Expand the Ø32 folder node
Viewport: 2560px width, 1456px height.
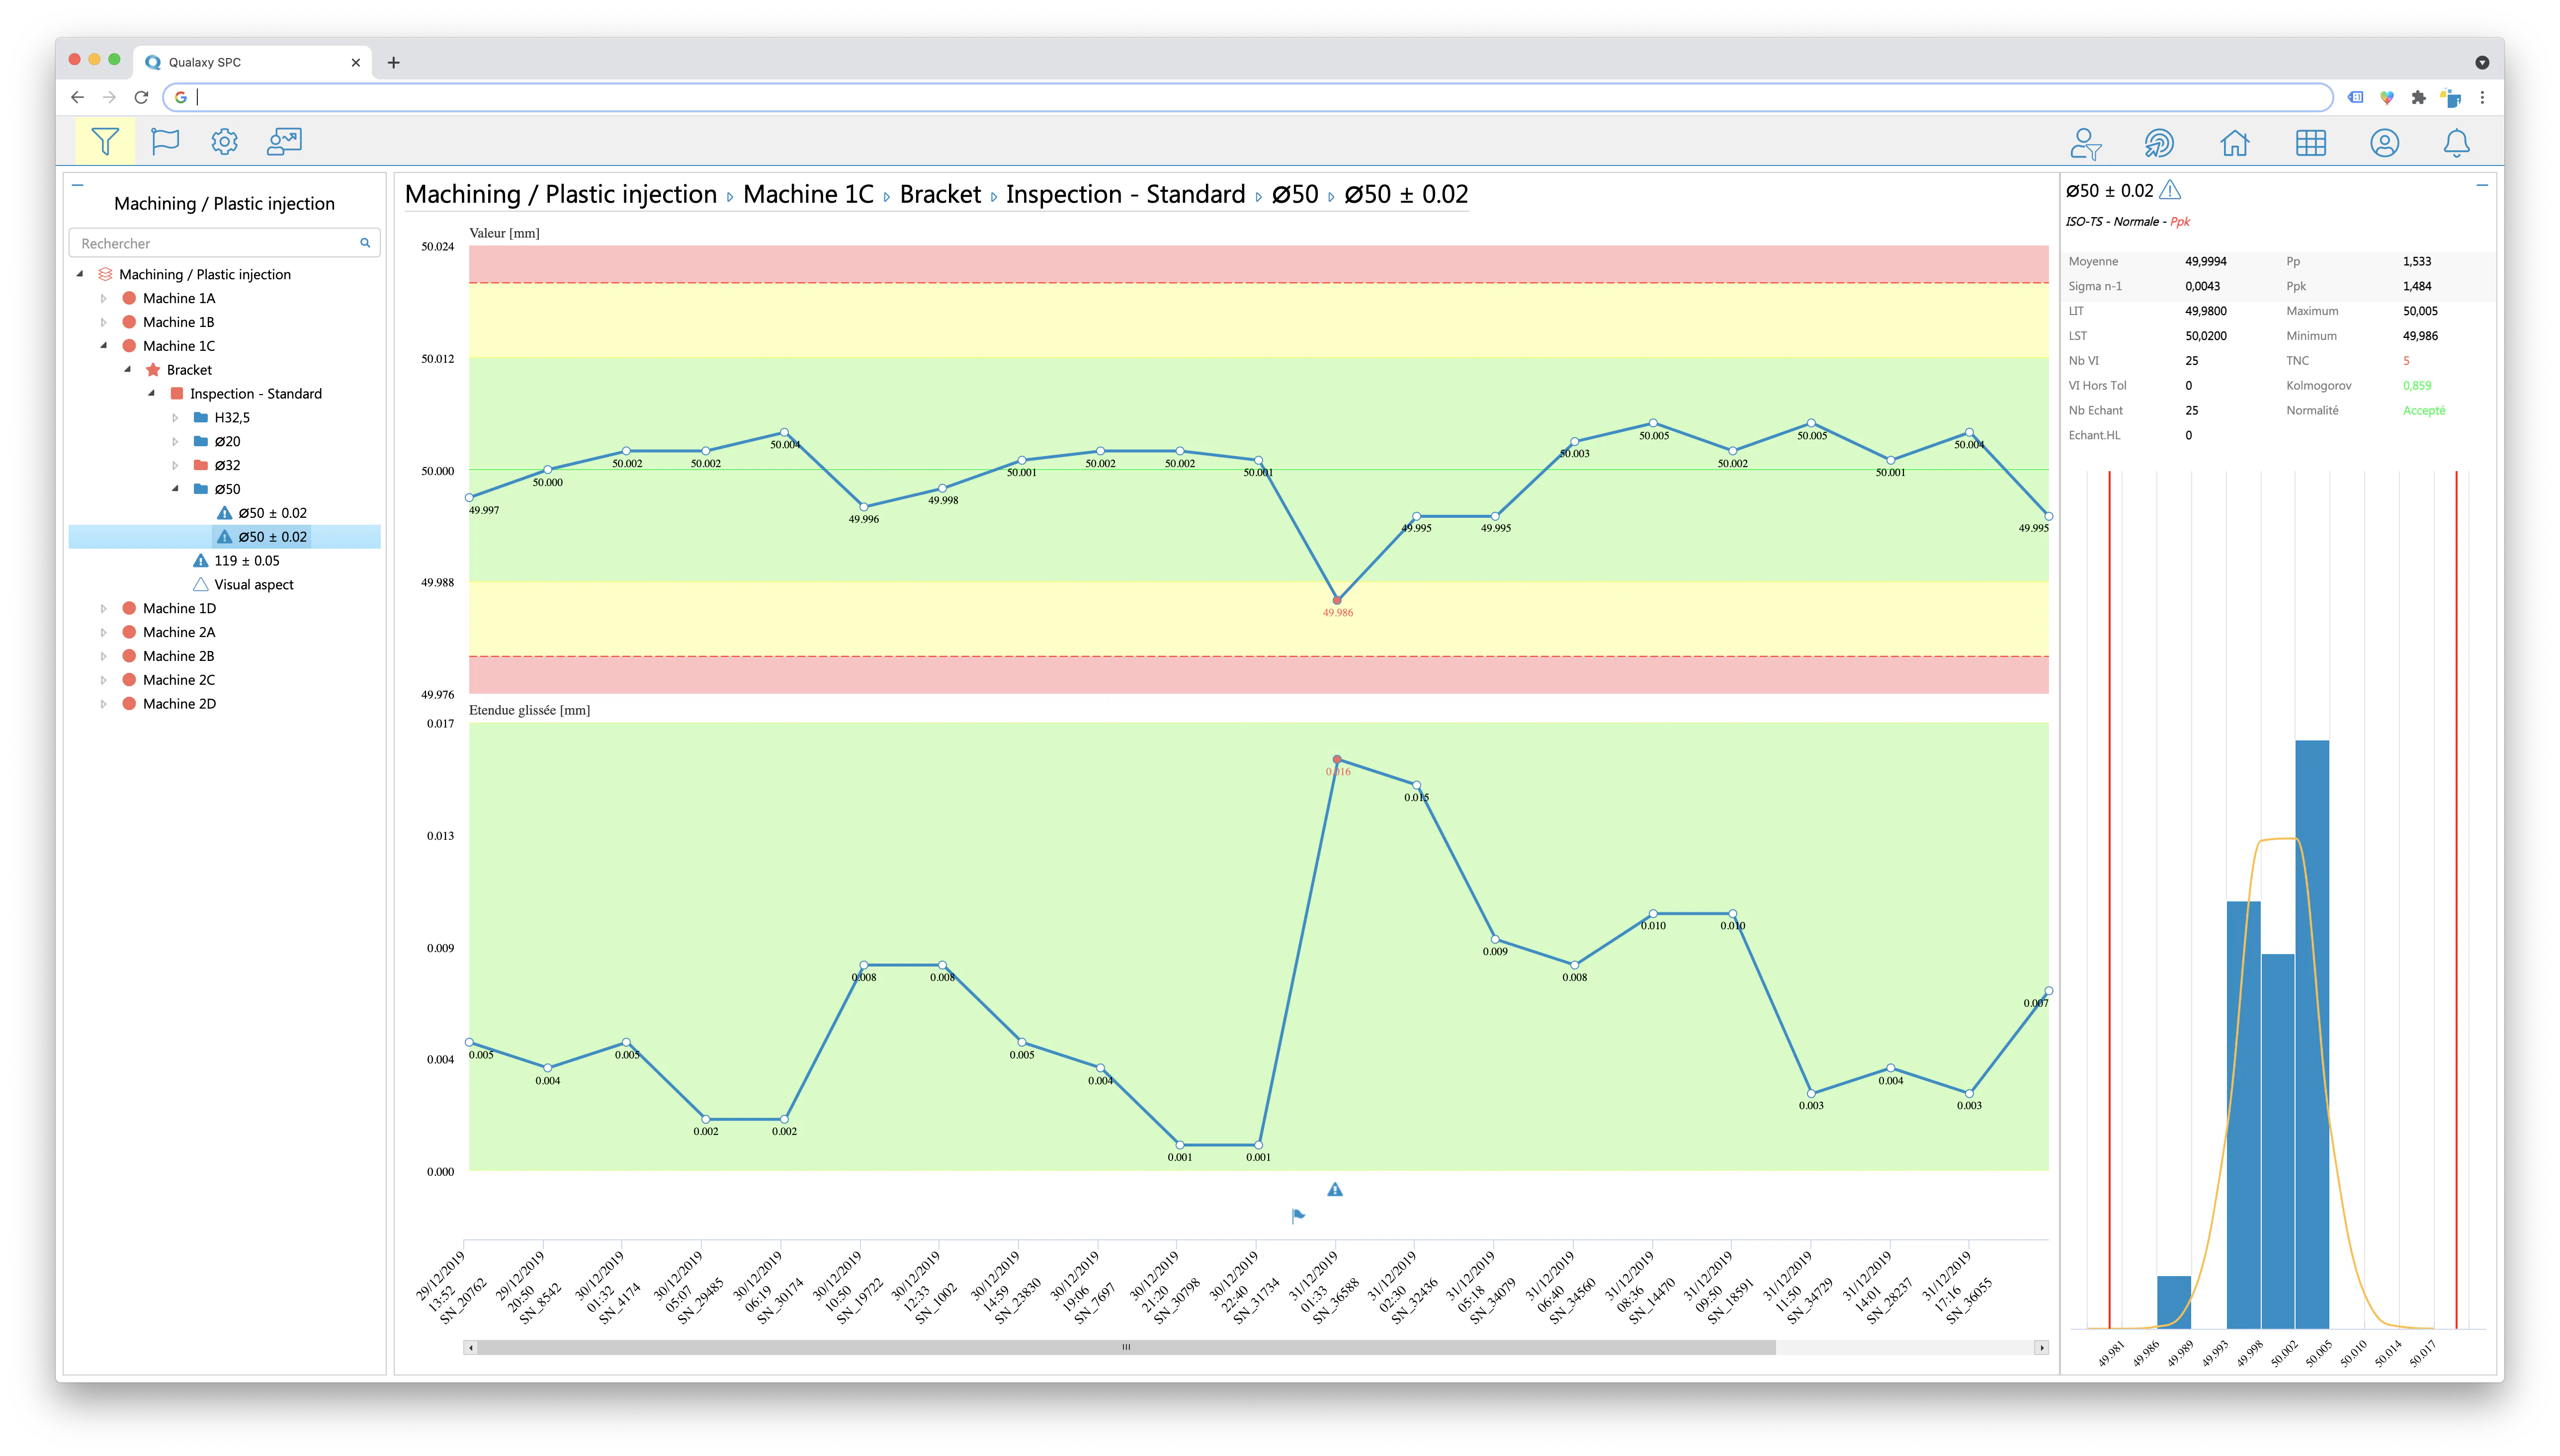pos(175,465)
